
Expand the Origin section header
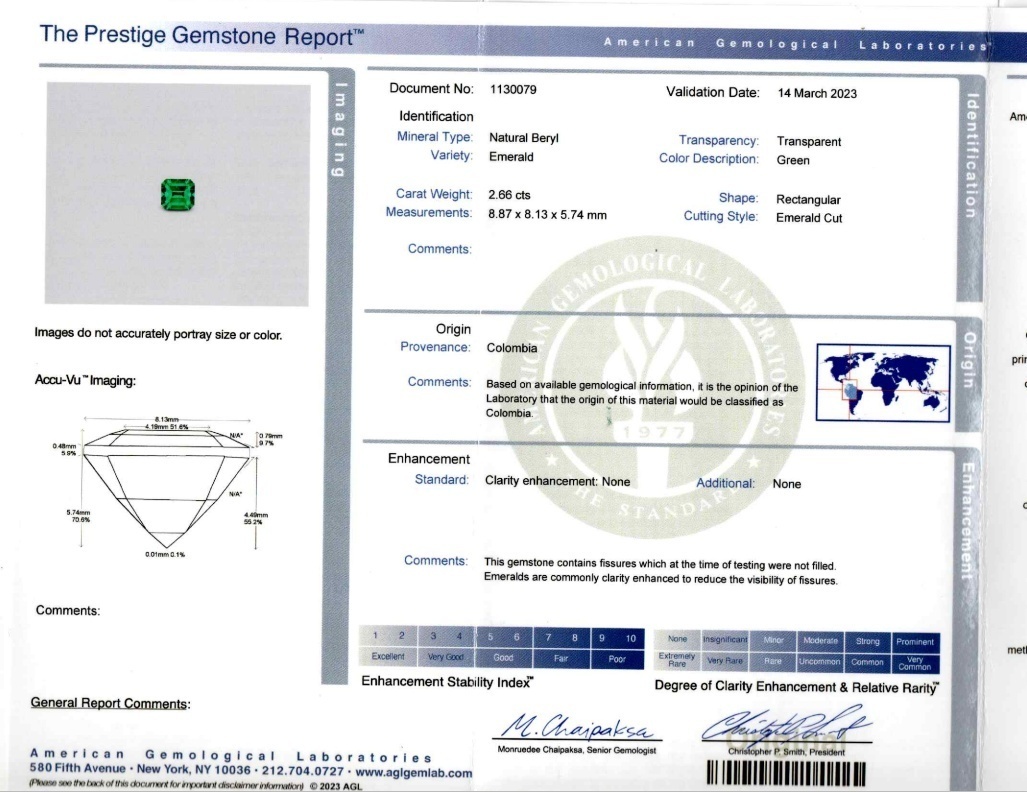pyautogui.click(x=455, y=328)
